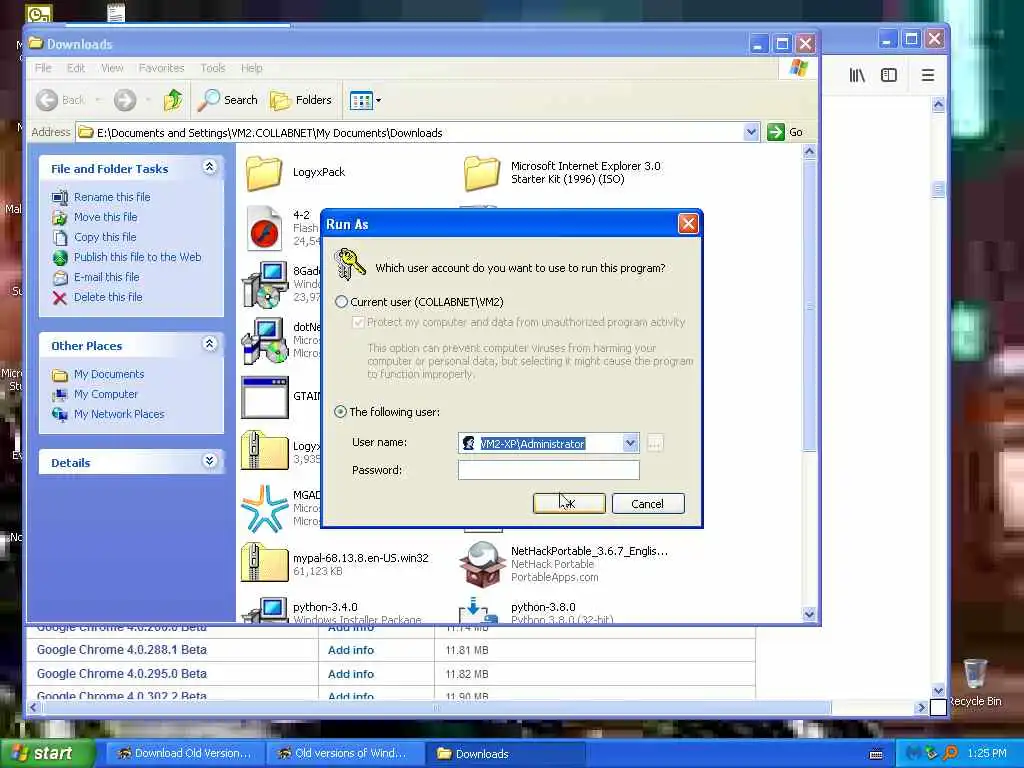This screenshot has height=768, width=1024.
Task: Open the Favorites menu
Action: pyautogui.click(x=161, y=68)
